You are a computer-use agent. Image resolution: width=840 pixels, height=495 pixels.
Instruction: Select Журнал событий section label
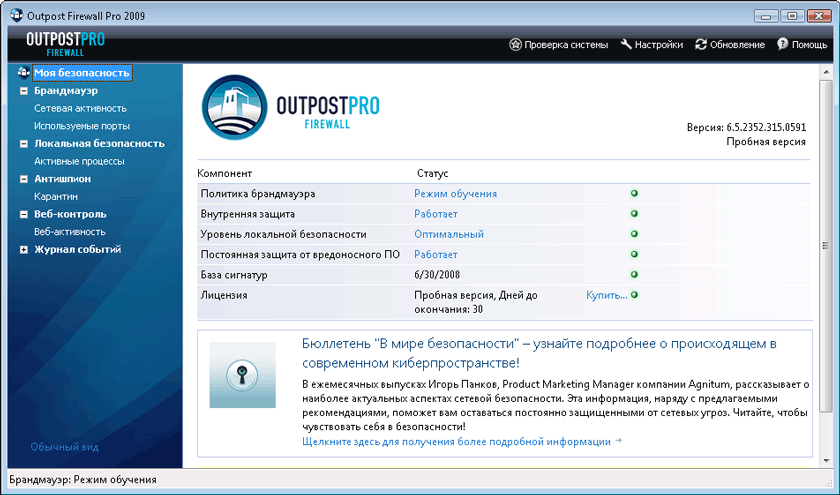(78, 250)
